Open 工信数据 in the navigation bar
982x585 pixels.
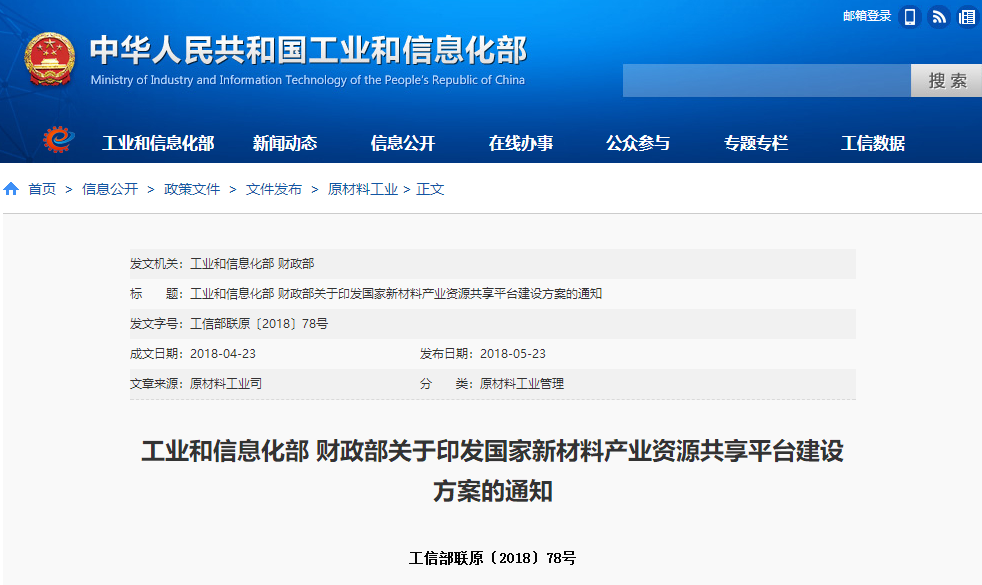873,143
